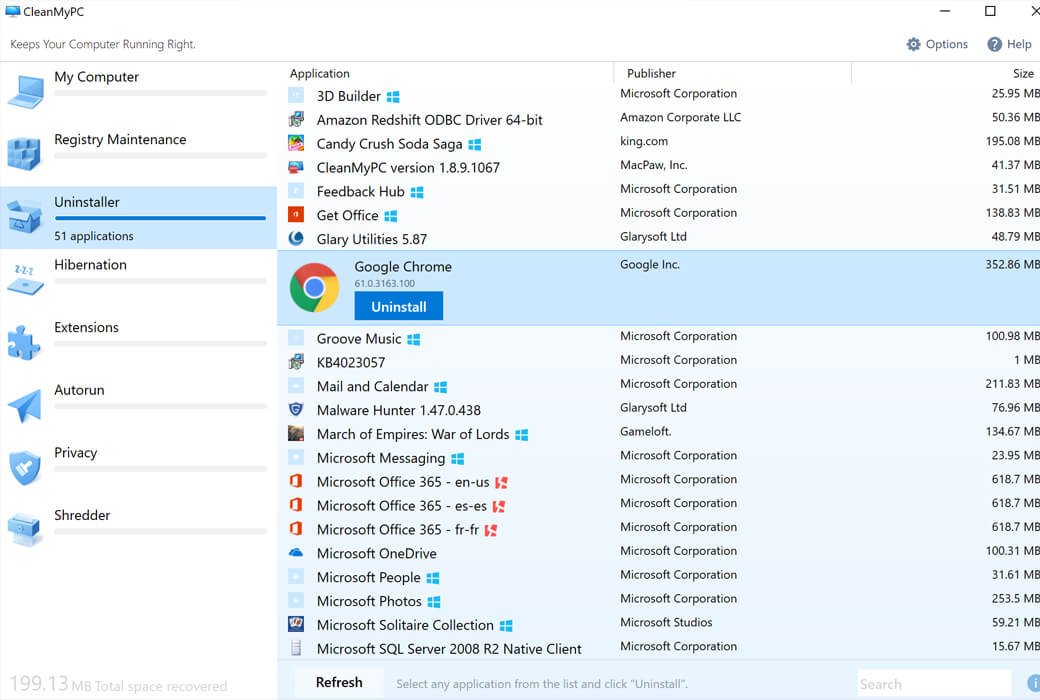This screenshot has width=1040, height=700.
Task: Open the Shredder icon
Action: [x=25, y=529]
